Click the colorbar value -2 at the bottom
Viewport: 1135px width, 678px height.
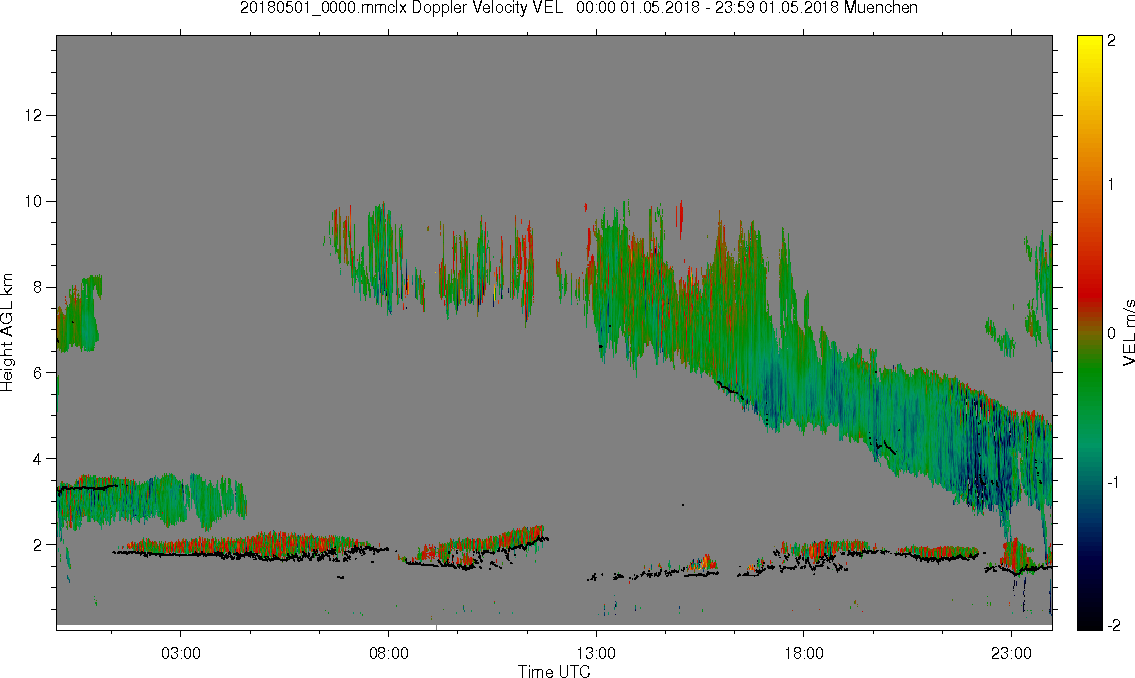(x=1113, y=625)
